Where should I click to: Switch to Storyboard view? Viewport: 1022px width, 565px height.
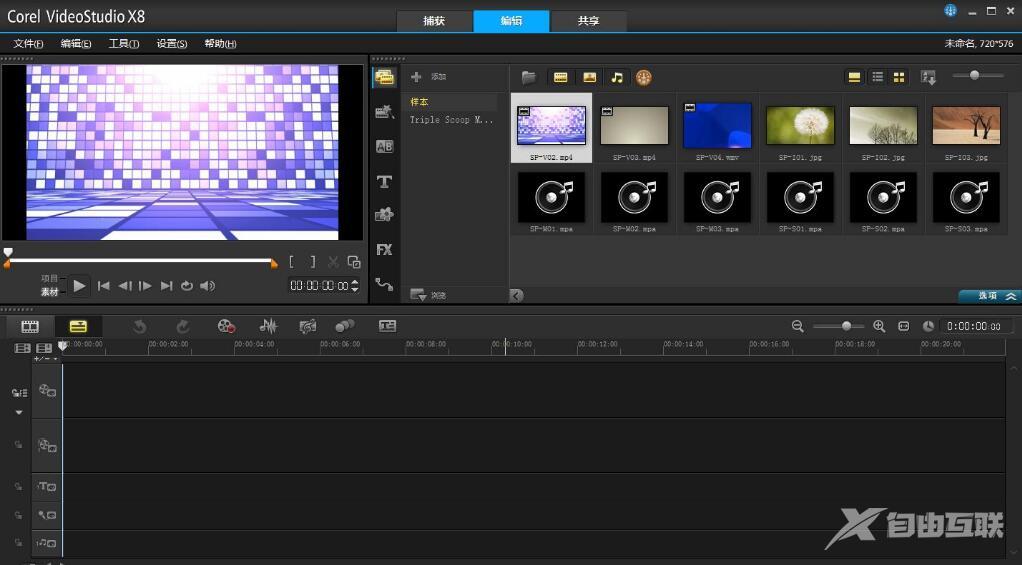[x=30, y=326]
